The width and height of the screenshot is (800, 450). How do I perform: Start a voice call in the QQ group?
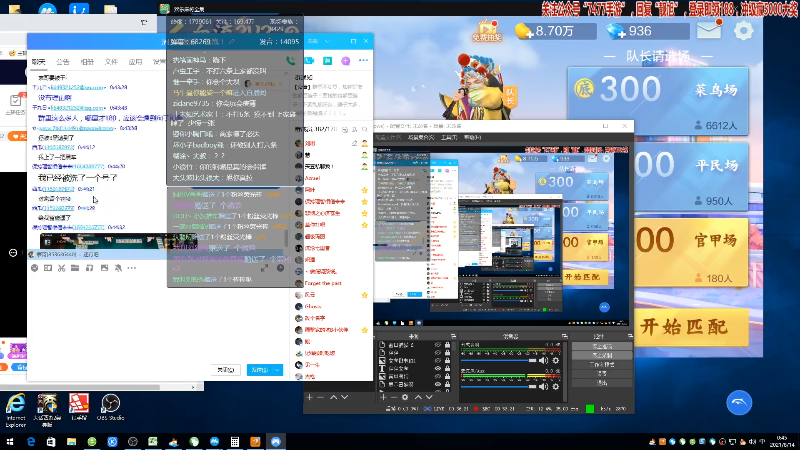290,61
